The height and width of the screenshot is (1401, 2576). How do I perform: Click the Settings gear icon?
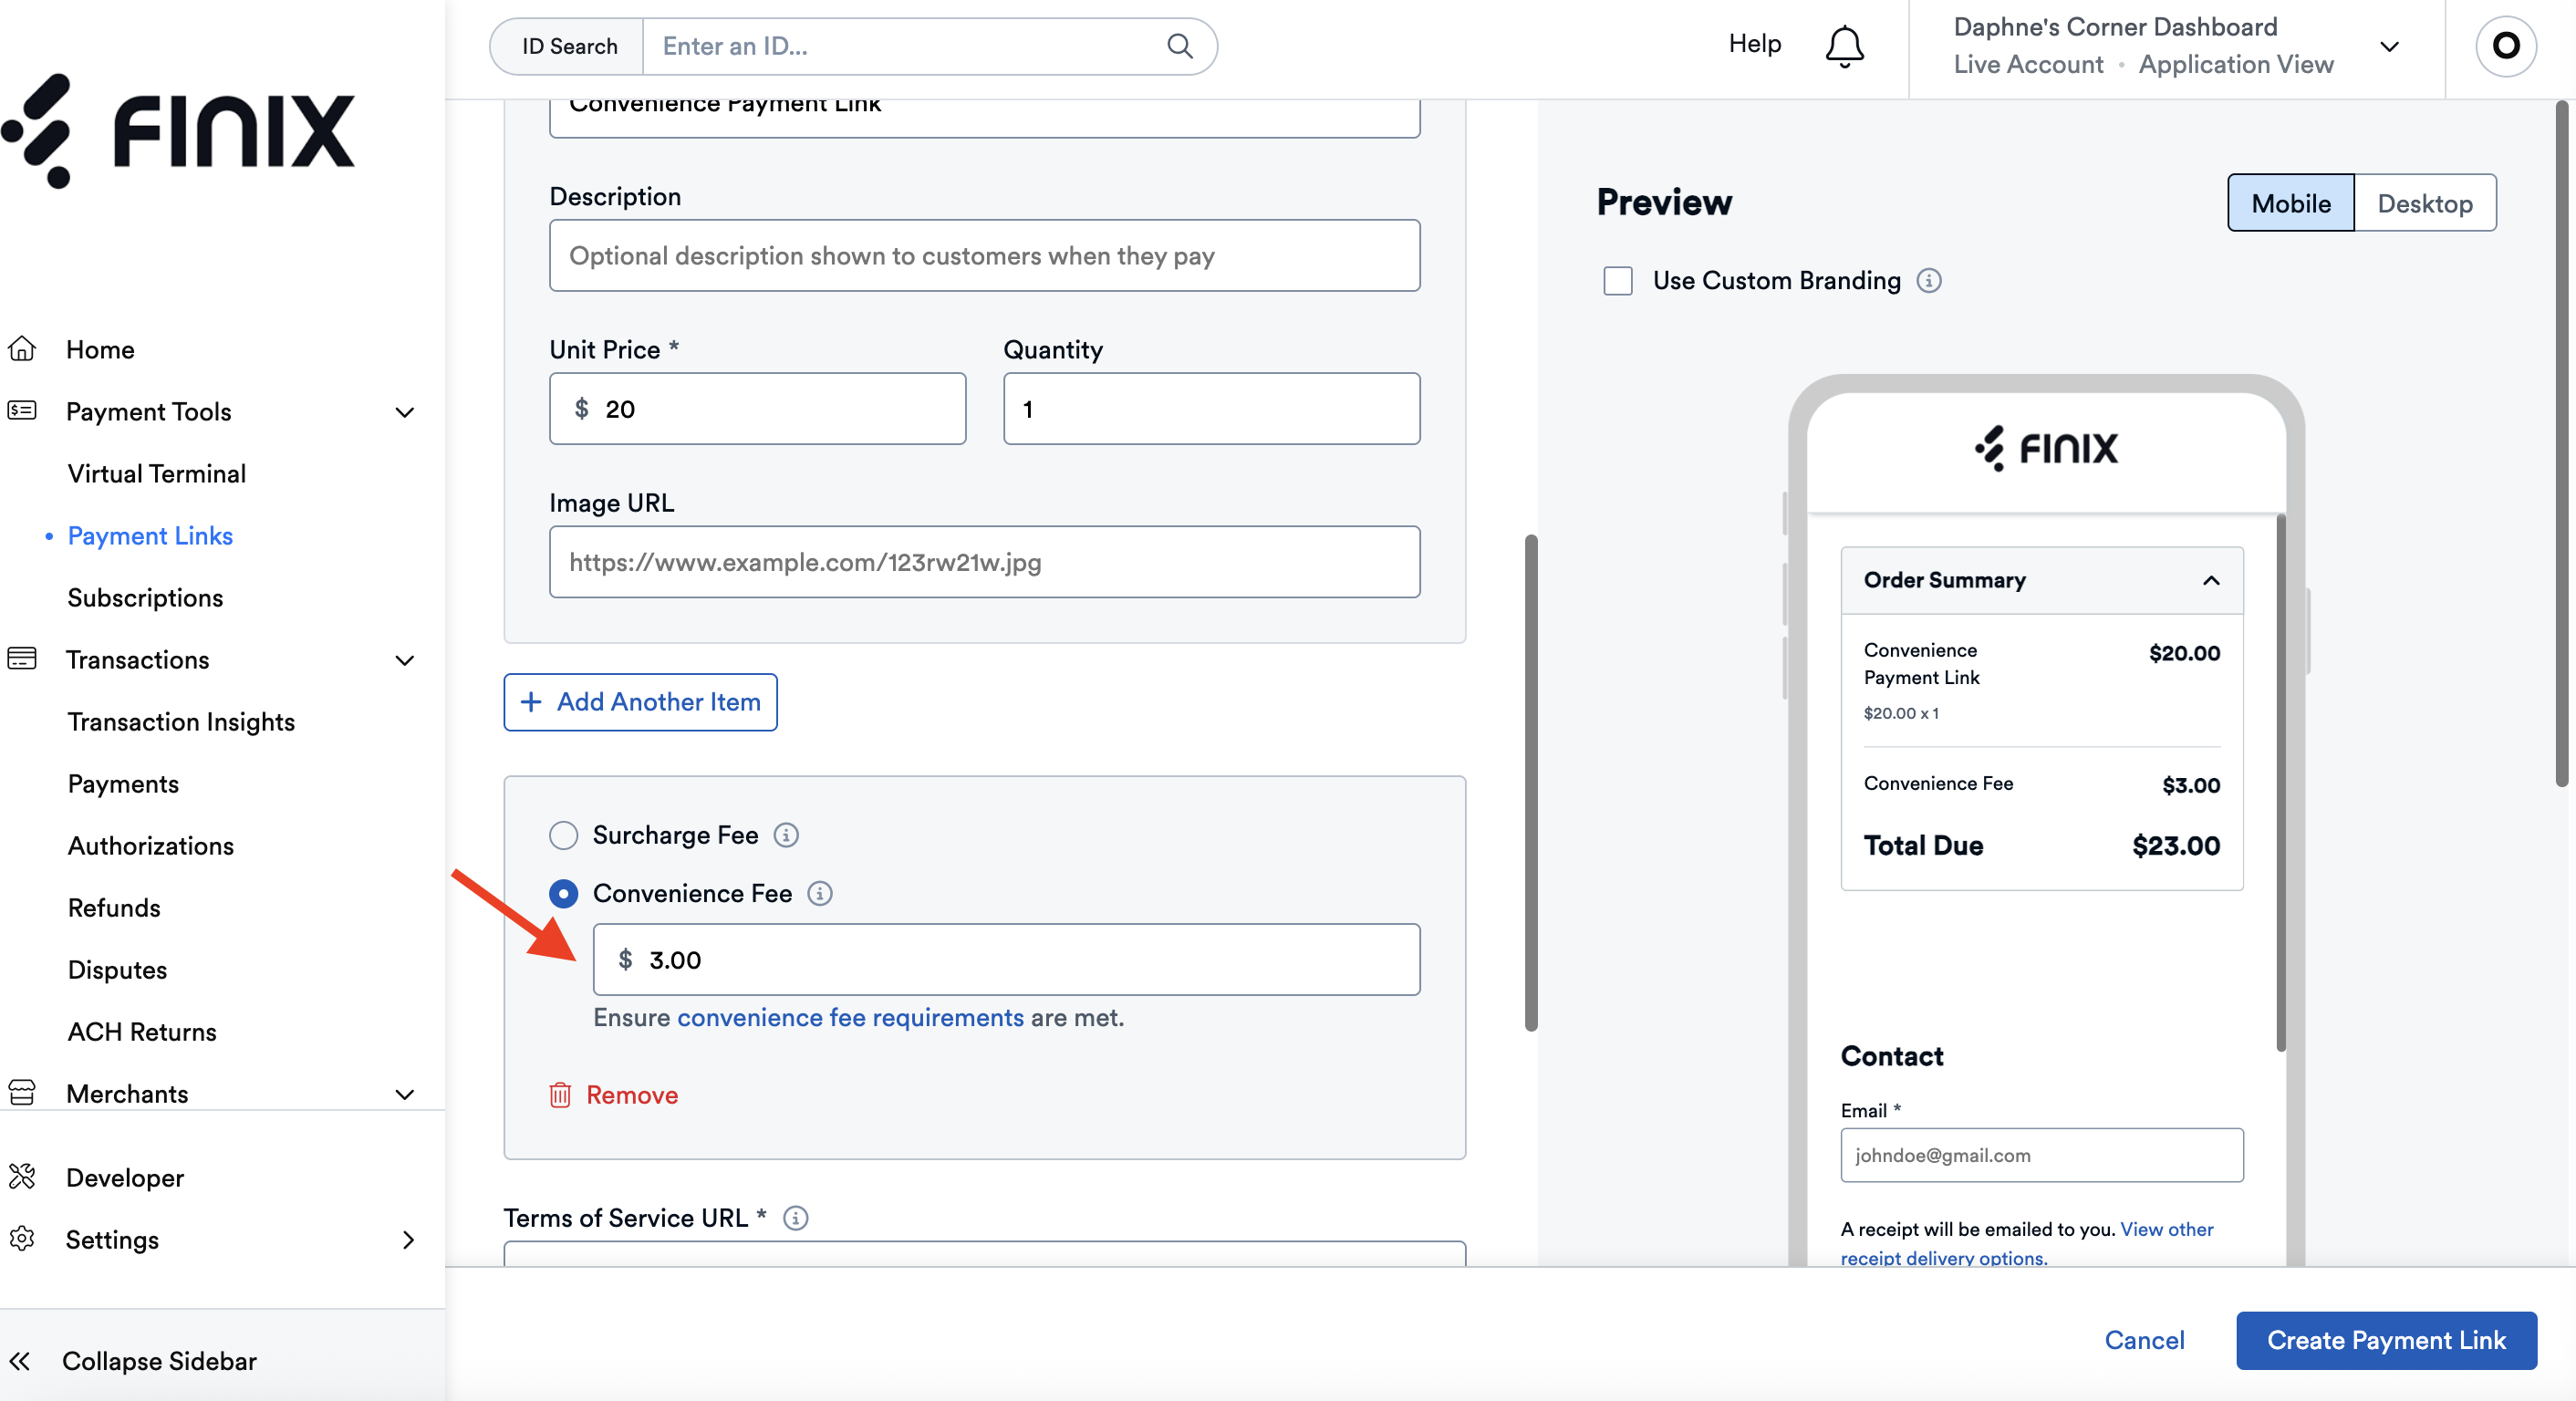22,1239
